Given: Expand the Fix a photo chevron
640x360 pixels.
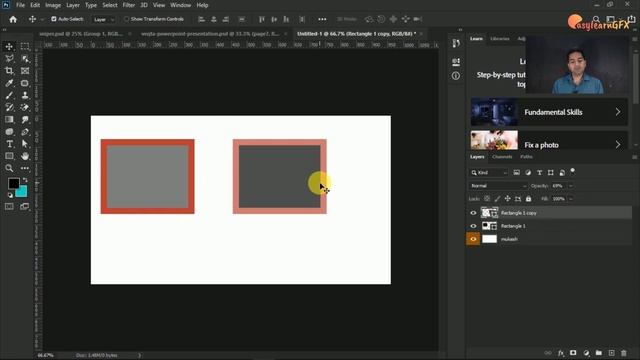Looking at the screenshot, I should point(618,144).
